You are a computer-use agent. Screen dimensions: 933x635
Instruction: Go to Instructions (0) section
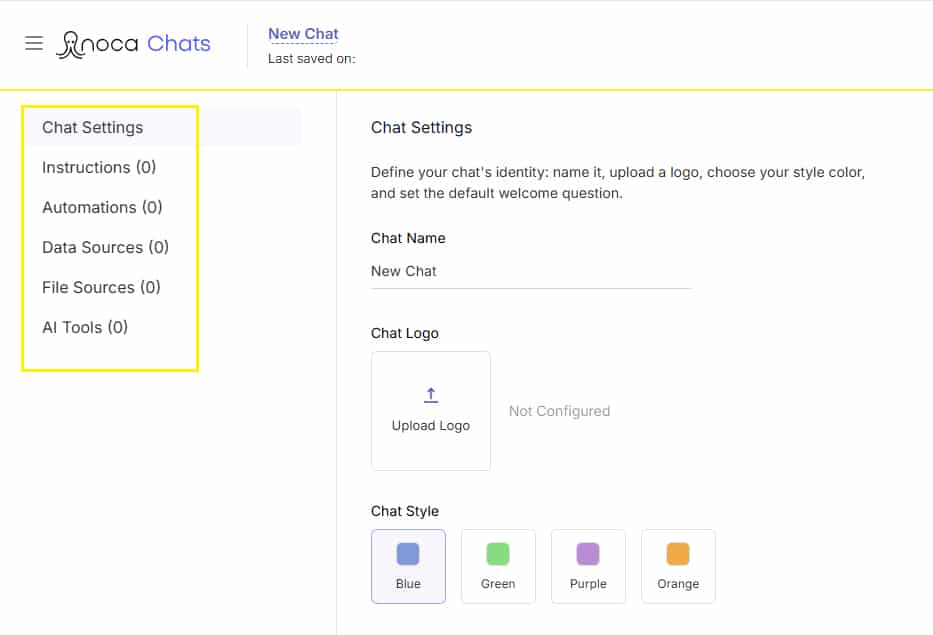click(99, 167)
